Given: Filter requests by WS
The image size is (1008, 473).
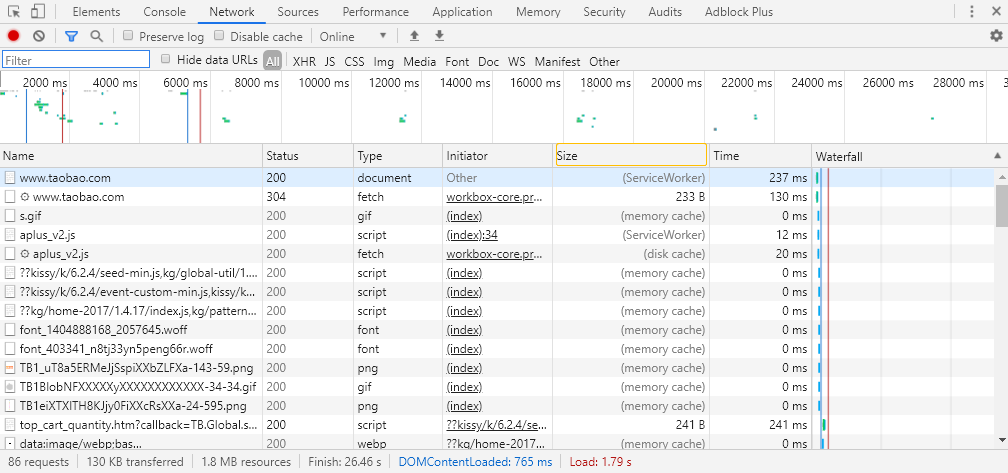Looking at the screenshot, I should [516, 62].
